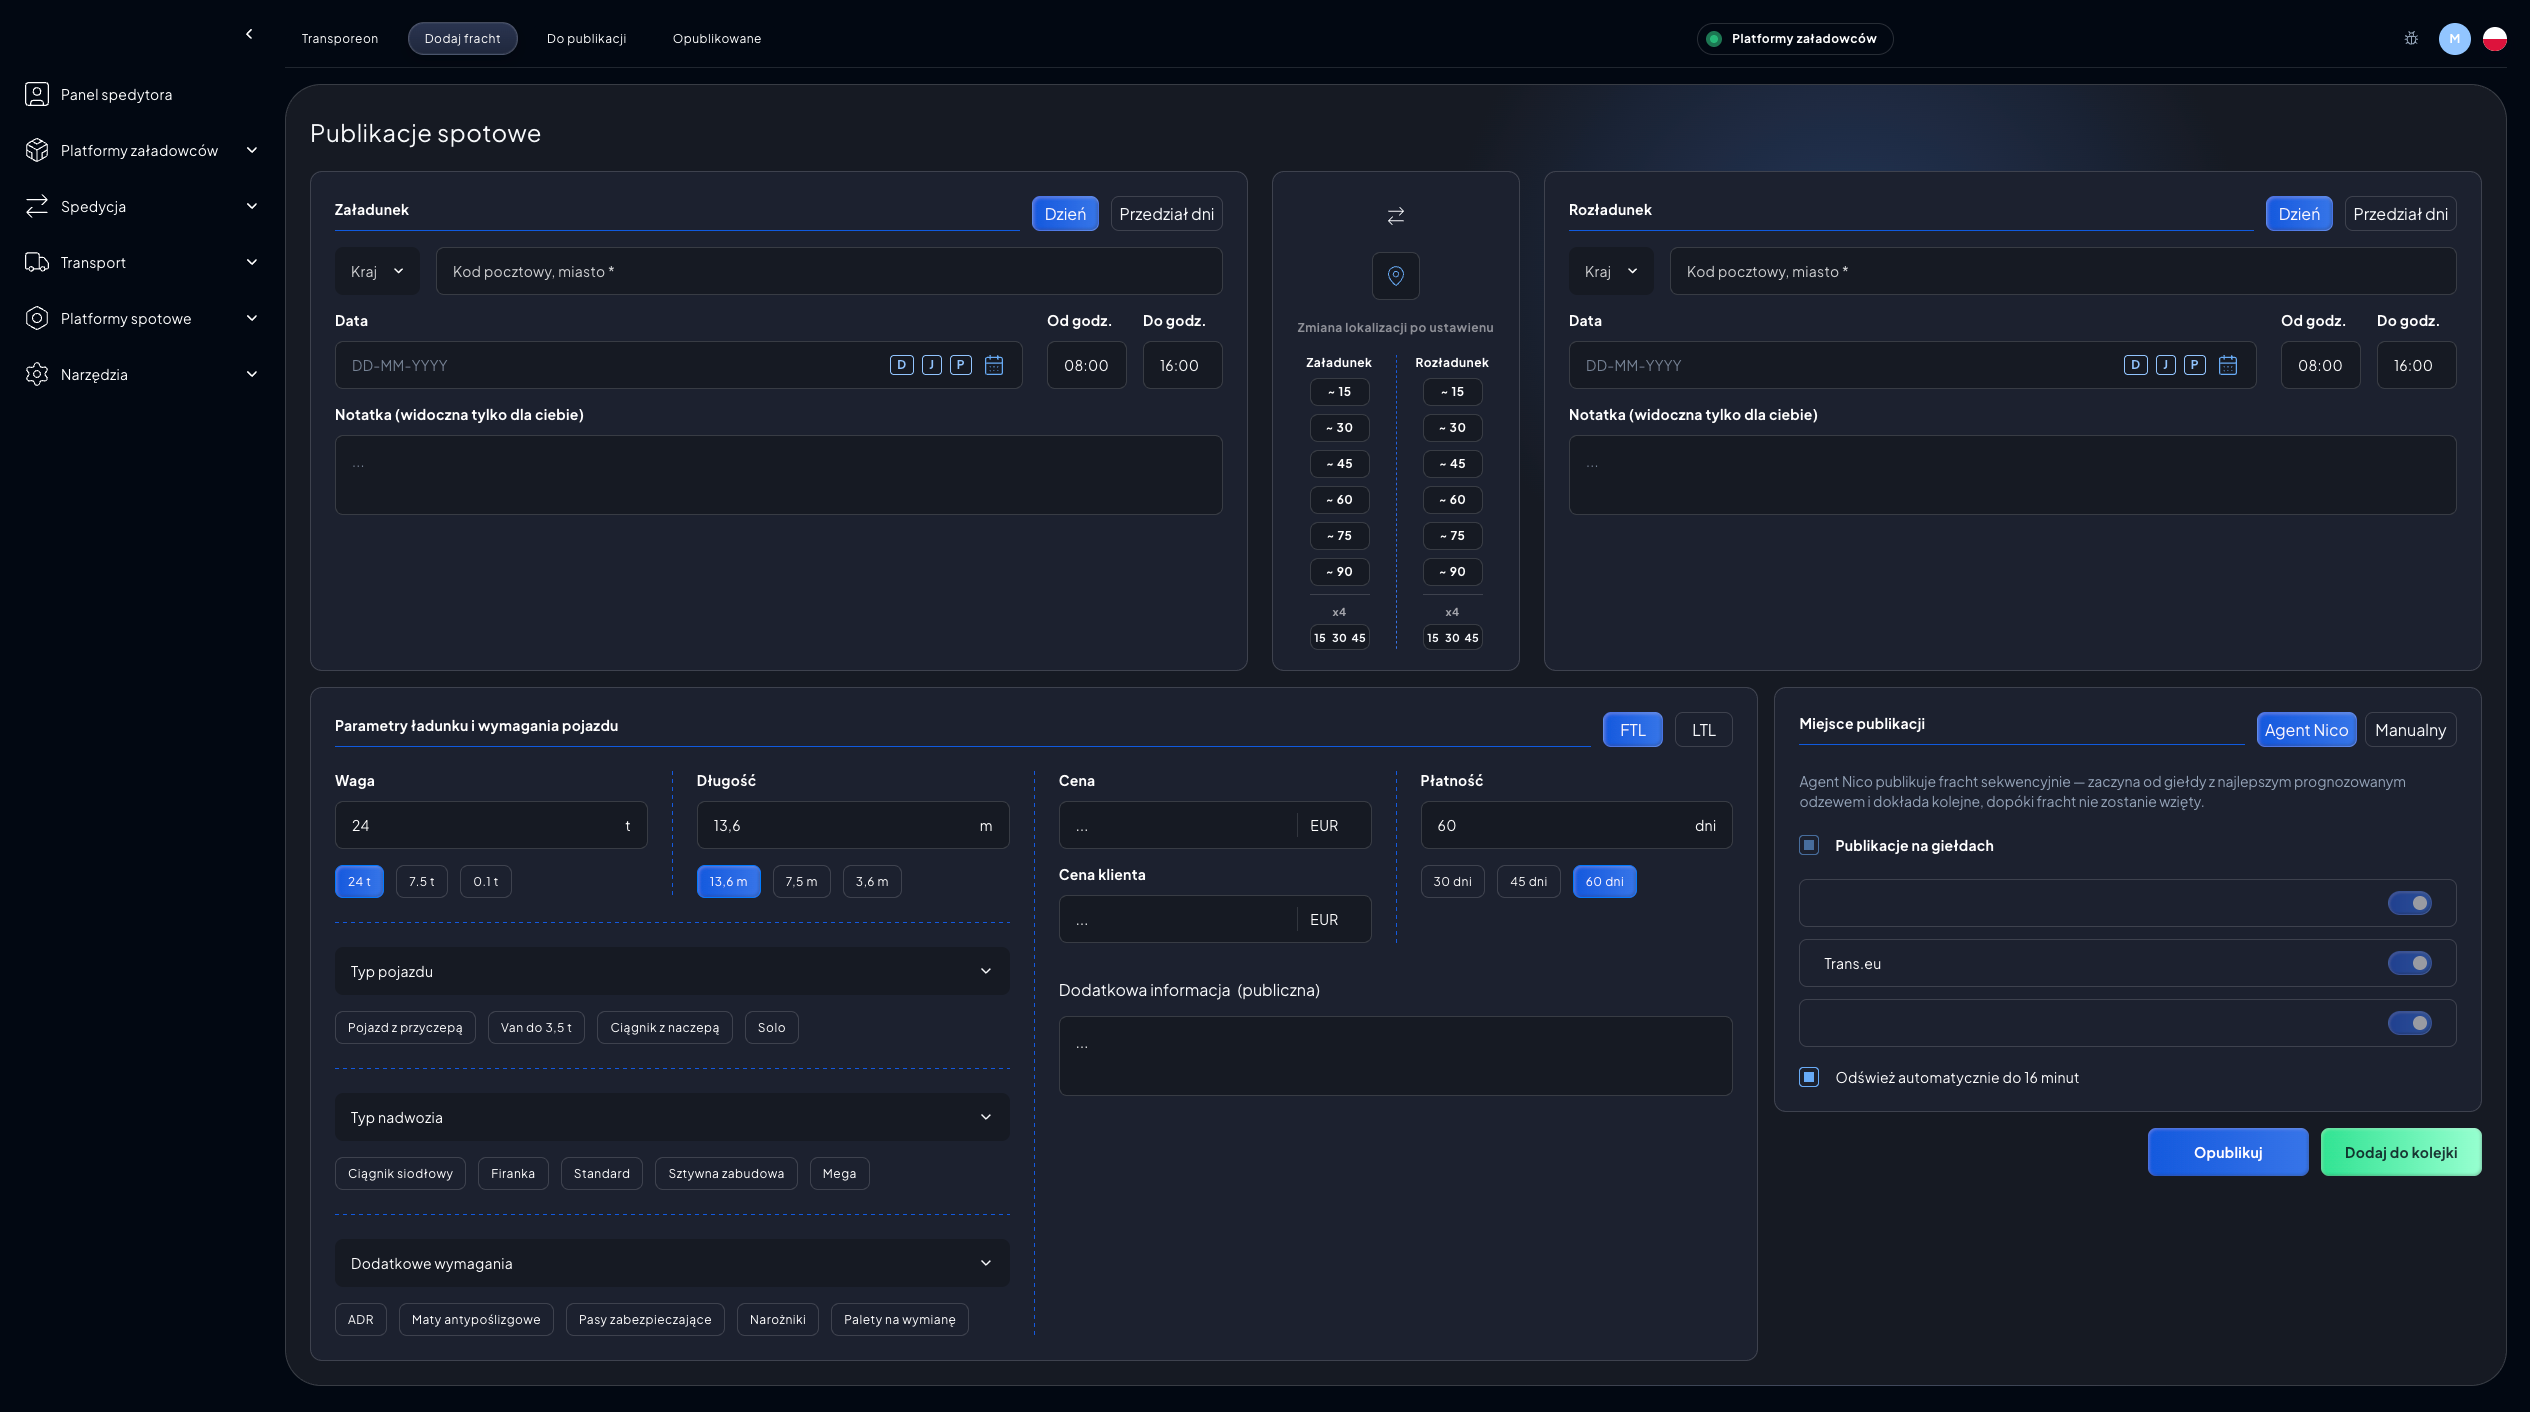2530x1412 pixels.
Task: Choose Przedział dni in Załadunek
Action: (1166, 214)
